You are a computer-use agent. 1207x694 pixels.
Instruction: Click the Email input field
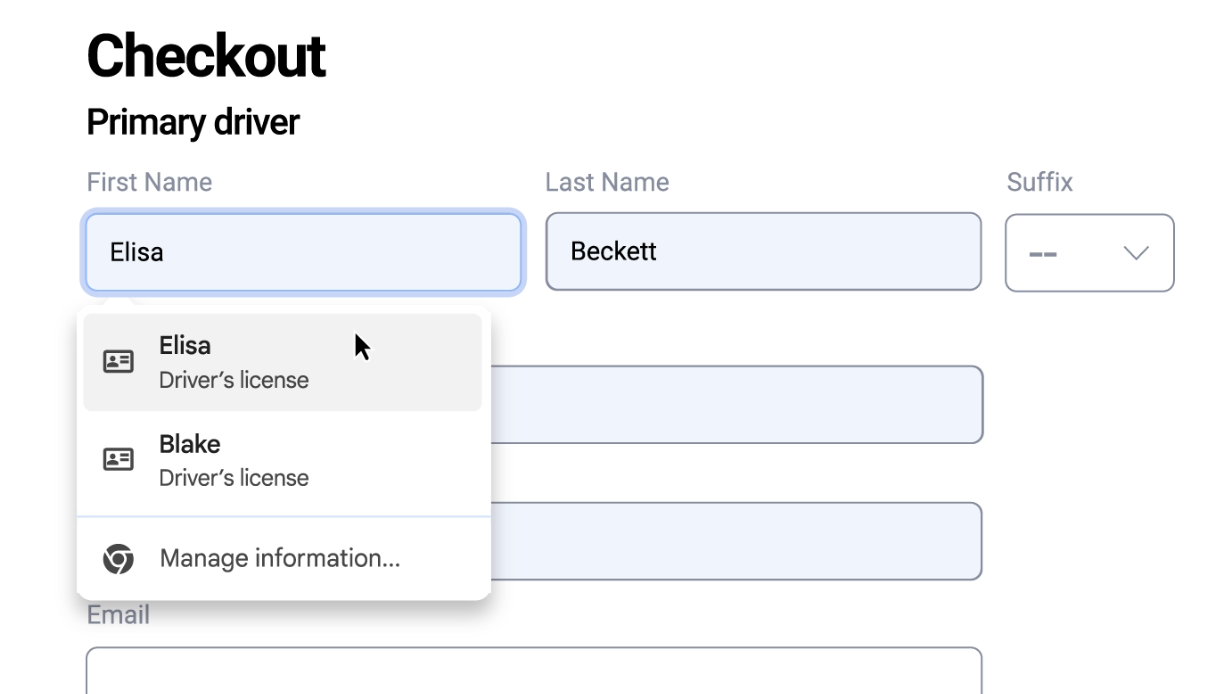[534, 670]
